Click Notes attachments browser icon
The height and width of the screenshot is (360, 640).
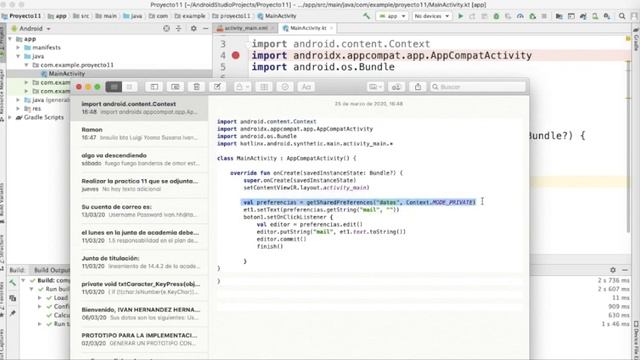175,87
